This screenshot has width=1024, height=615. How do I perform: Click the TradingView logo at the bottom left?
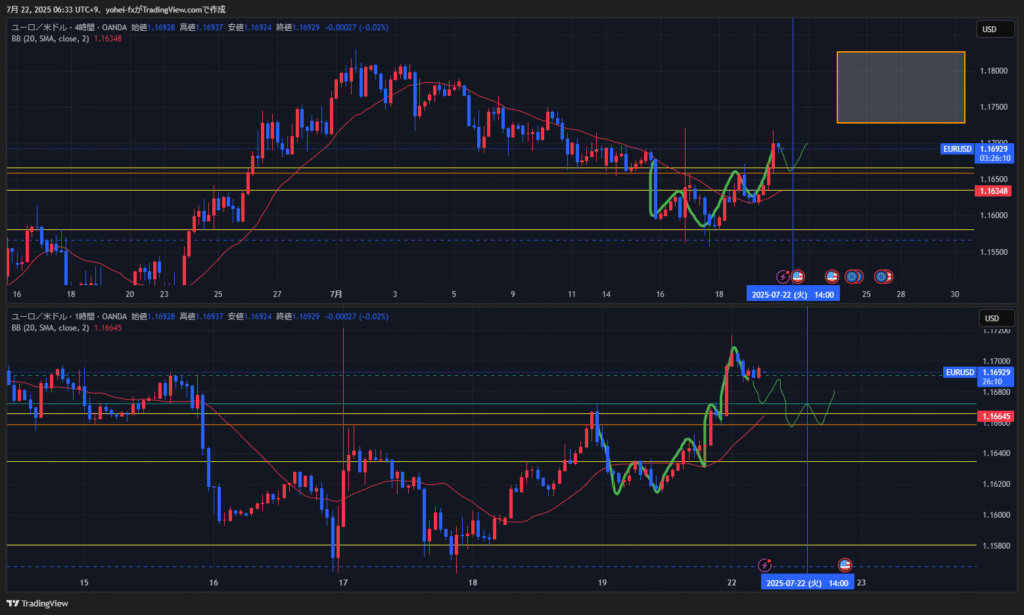(x=37, y=603)
